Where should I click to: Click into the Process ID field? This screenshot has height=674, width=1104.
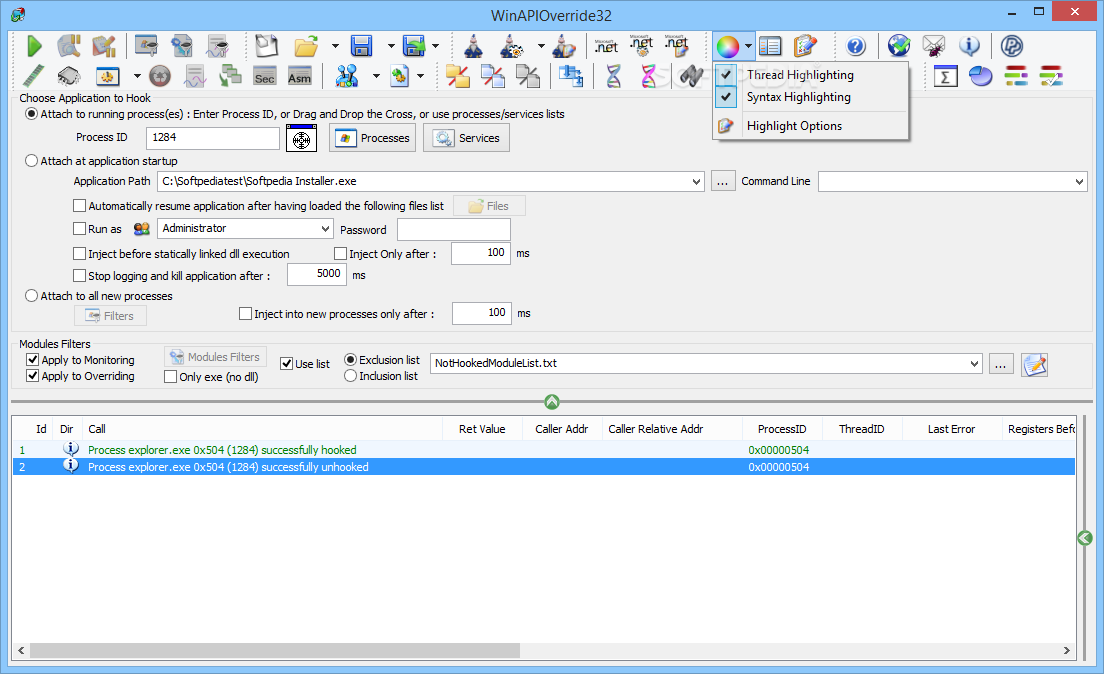[213, 138]
